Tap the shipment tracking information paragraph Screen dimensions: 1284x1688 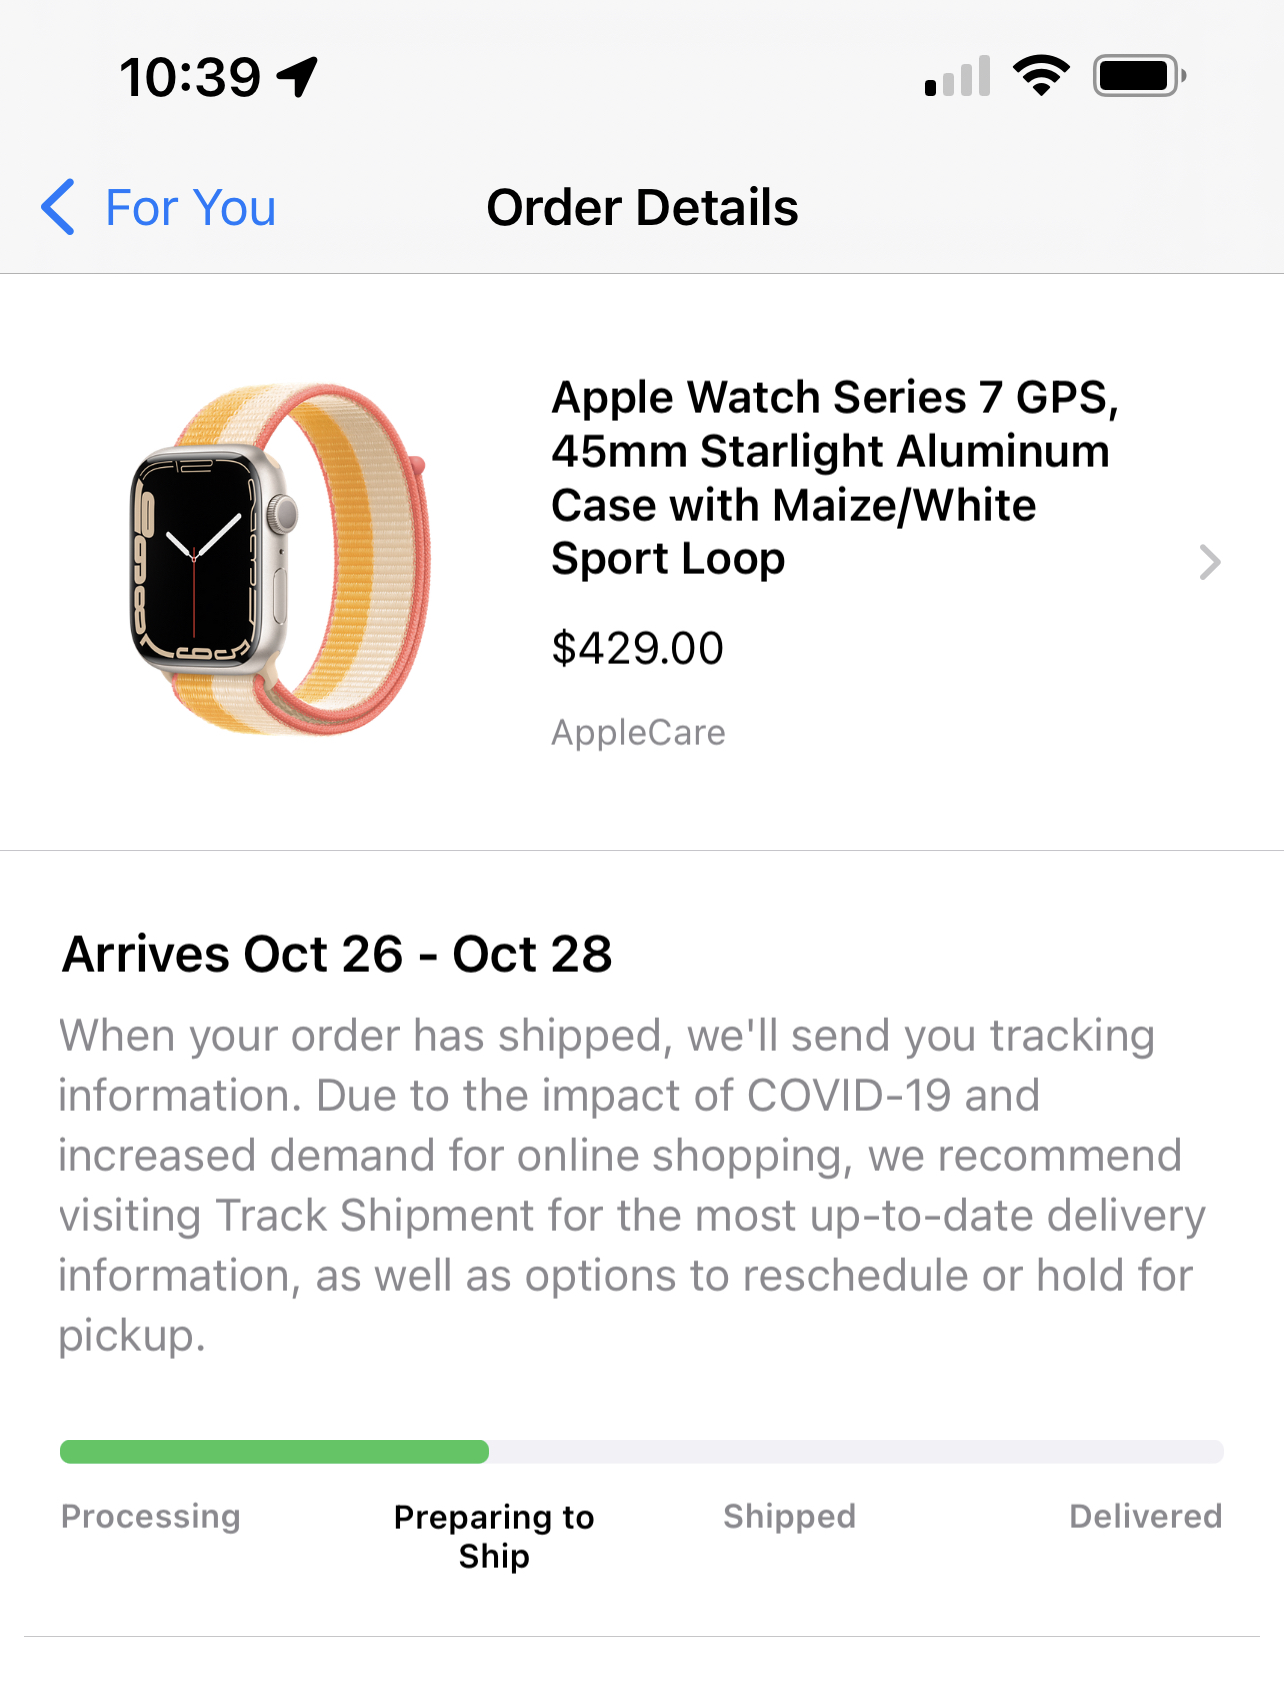[x=630, y=1185]
